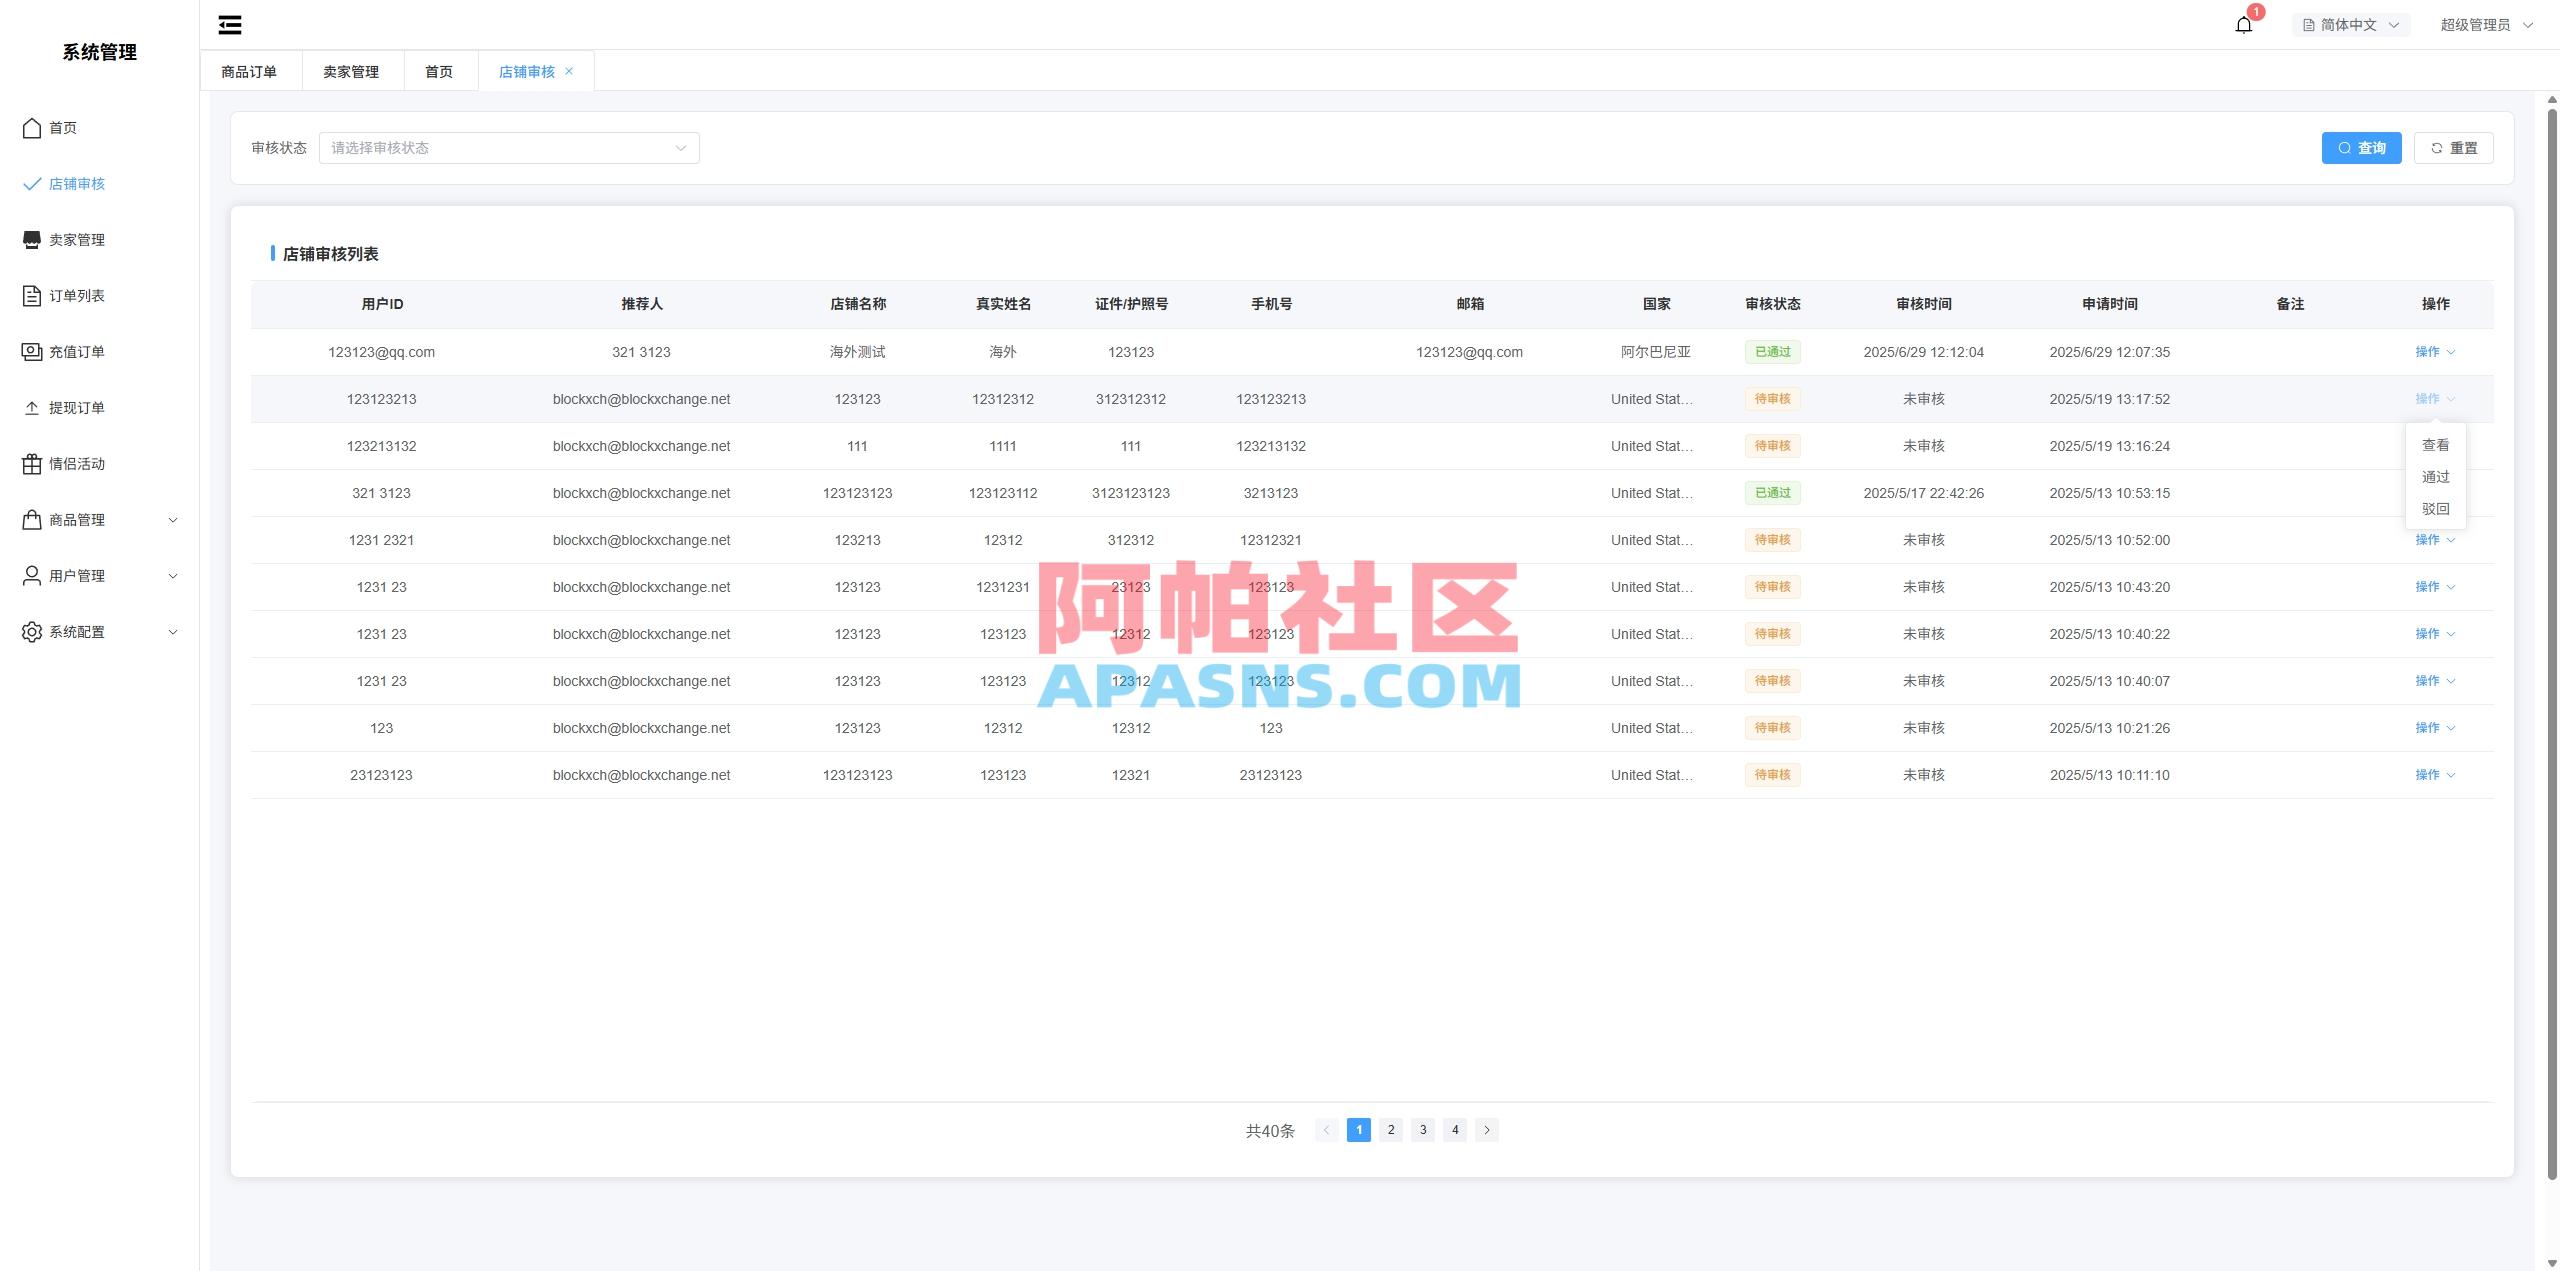Open the 简体中文 language selector
This screenshot has height=1271, width=2560.
point(2349,23)
